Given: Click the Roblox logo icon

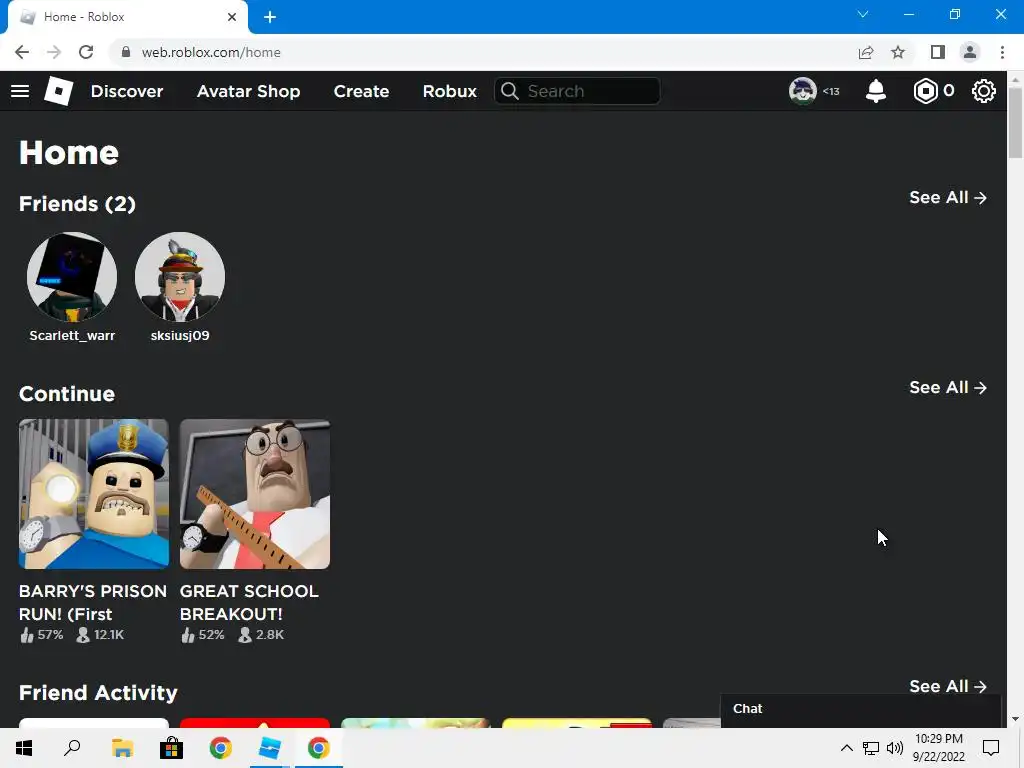Looking at the screenshot, I should 58,91.
